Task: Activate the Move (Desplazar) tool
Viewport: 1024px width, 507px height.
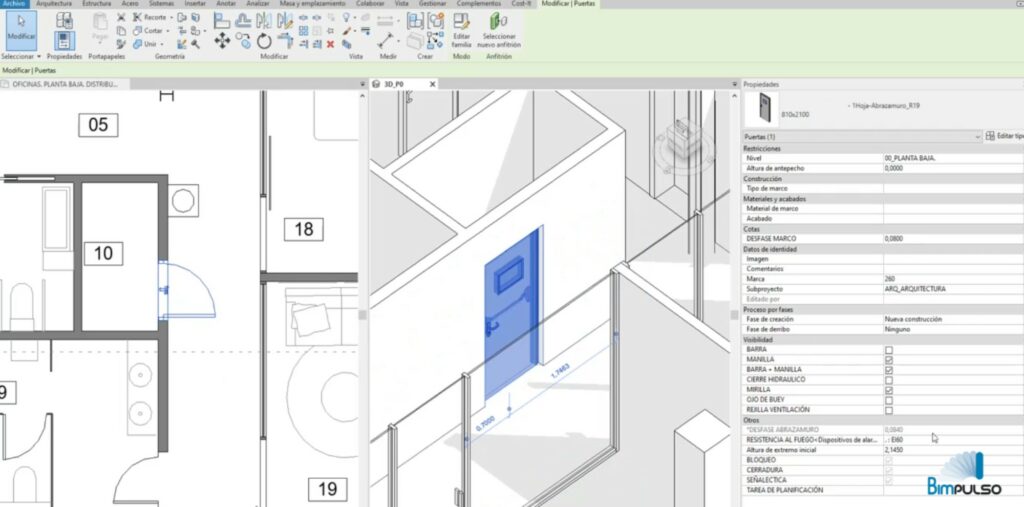Action: point(221,41)
